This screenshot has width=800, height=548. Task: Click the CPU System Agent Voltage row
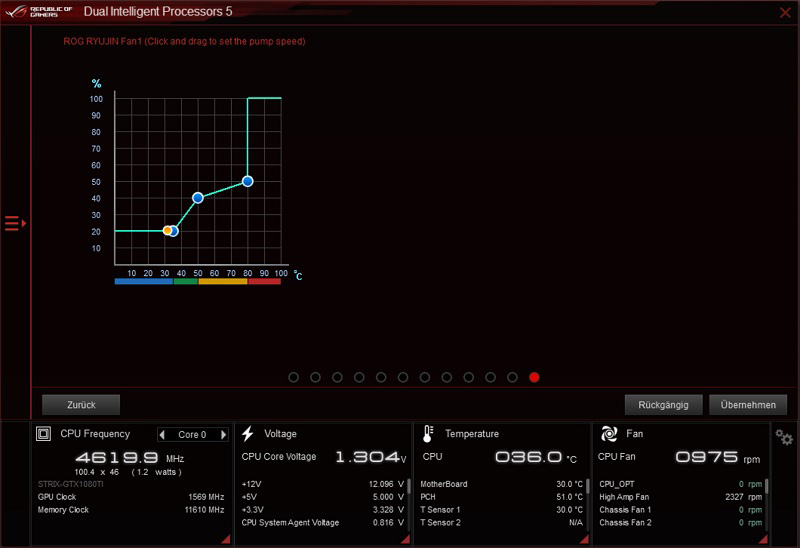click(322, 522)
